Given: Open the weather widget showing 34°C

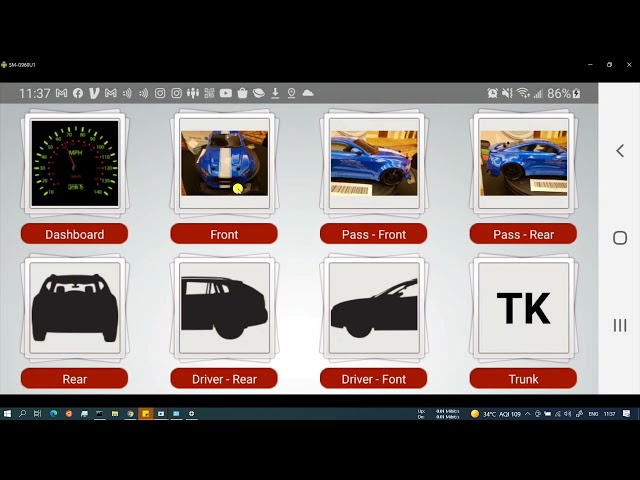Looking at the screenshot, I should click(x=496, y=414).
